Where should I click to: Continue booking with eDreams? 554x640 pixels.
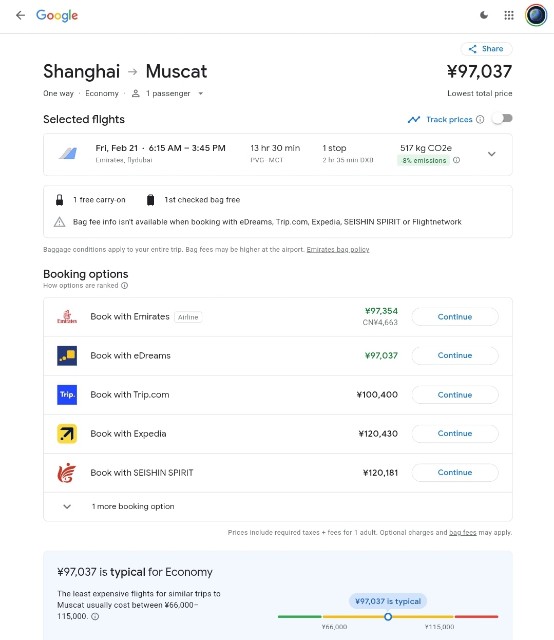pyautogui.click(x=455, y=356)
